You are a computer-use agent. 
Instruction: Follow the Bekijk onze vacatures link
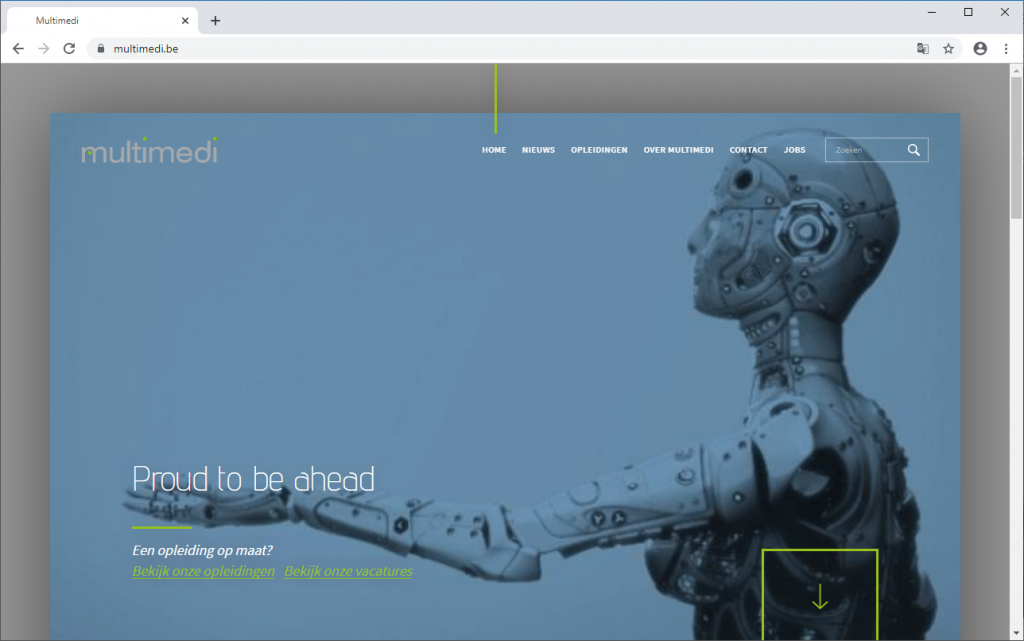(x=348, y=571)
